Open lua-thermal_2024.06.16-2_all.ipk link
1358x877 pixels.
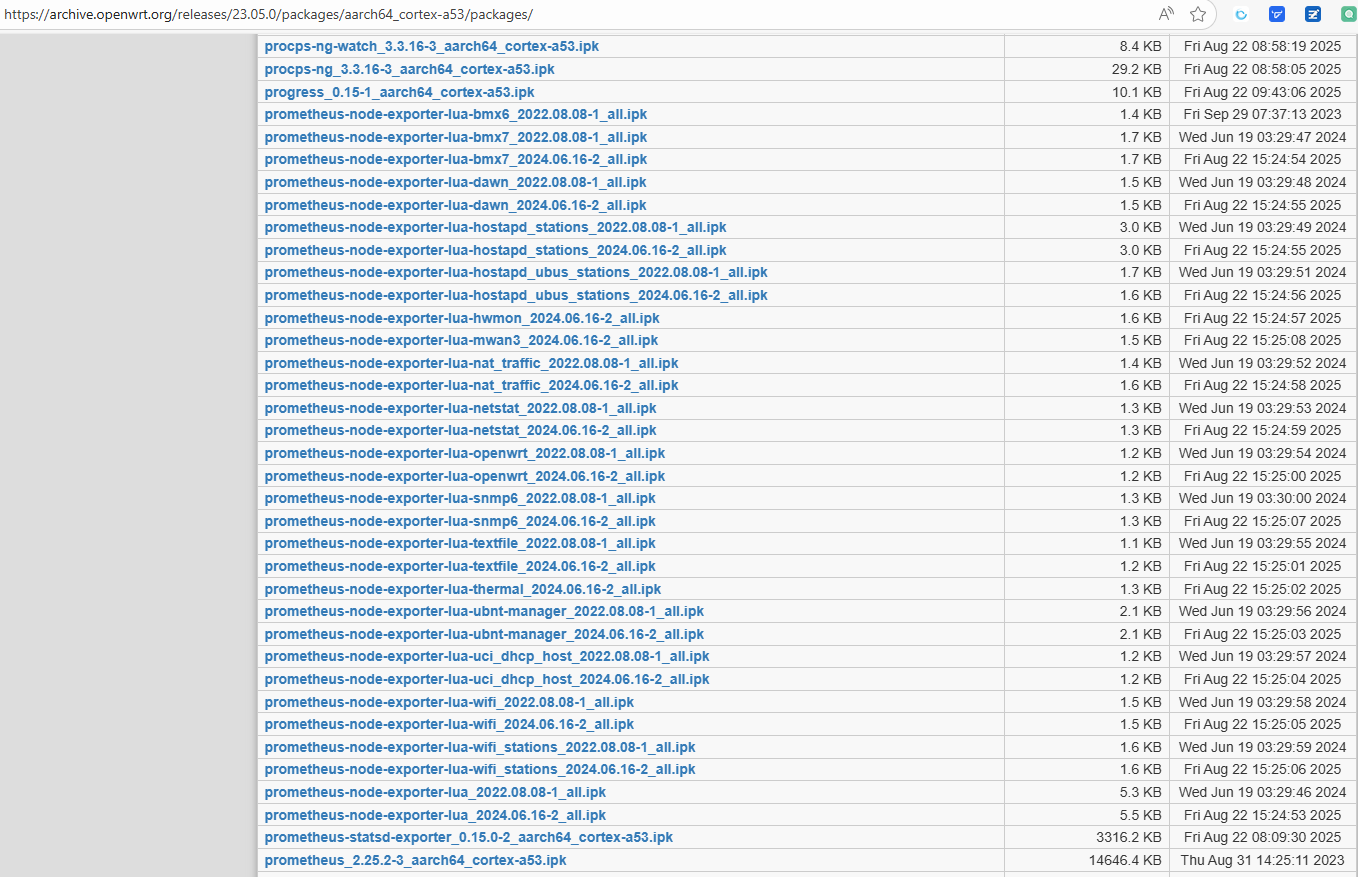[x=463, y=589]
